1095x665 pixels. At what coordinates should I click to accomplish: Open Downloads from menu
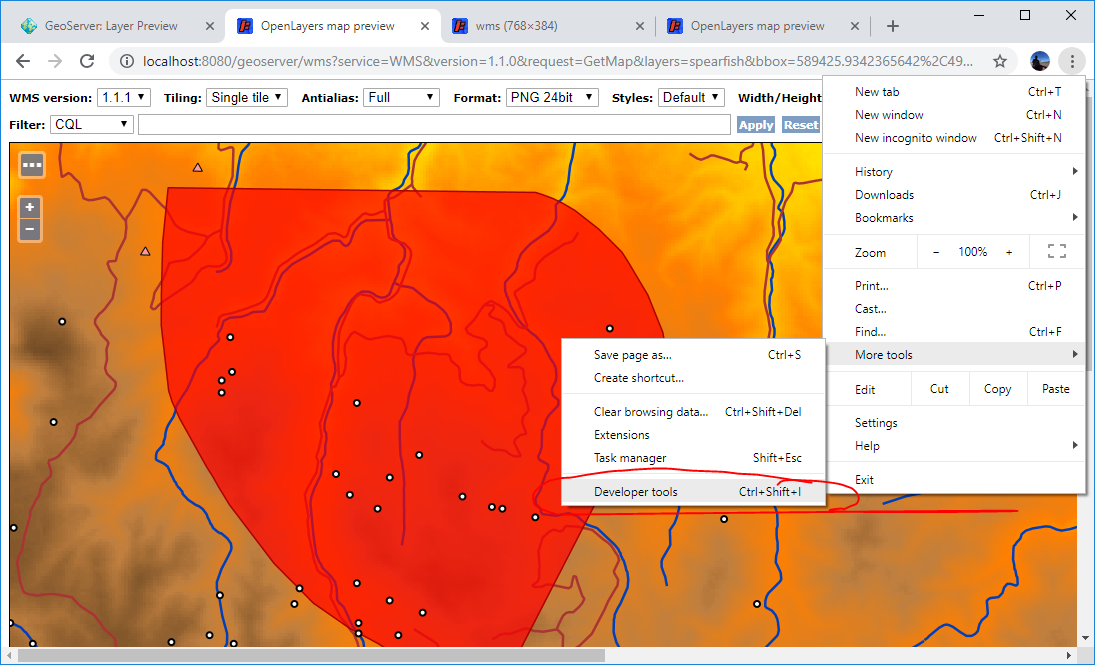(x=954, y=194)
